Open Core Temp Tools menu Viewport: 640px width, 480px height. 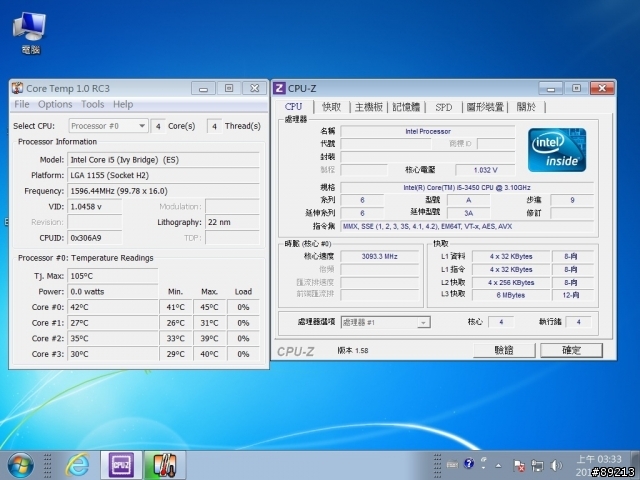point(93,104)
